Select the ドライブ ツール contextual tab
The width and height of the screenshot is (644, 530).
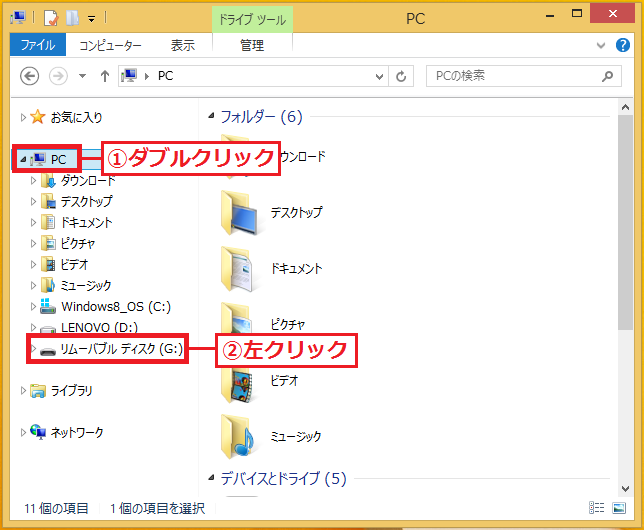click(x=252, y=19)
